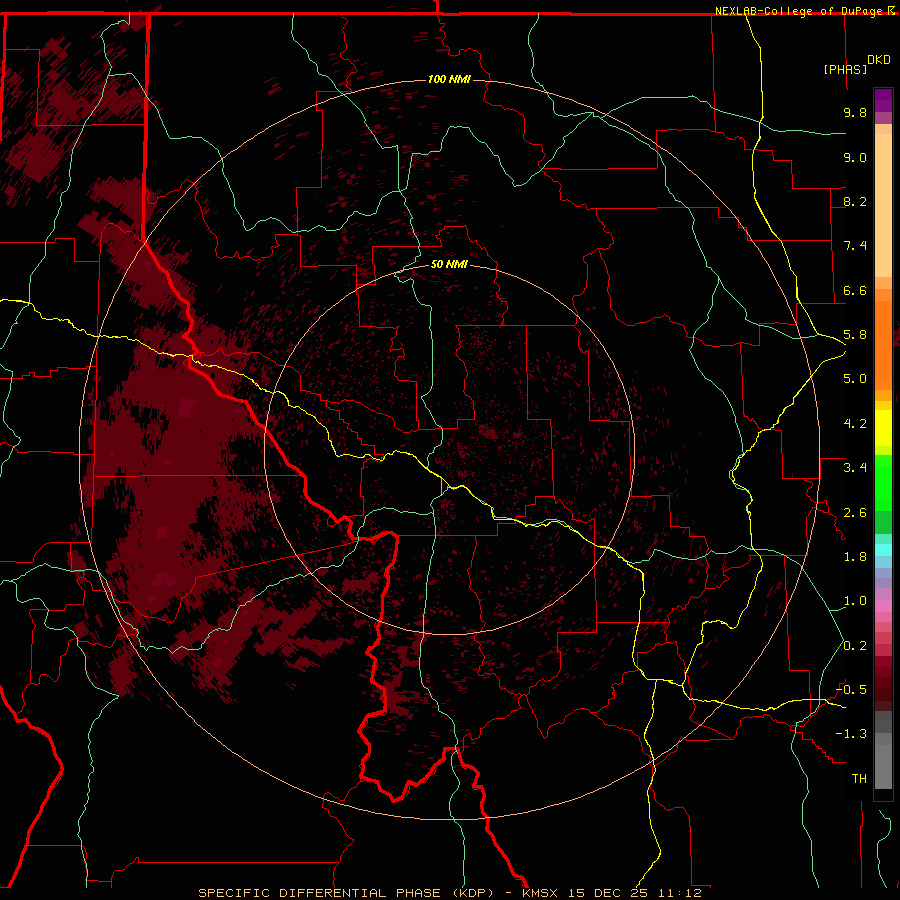Viewport: 900px width, 900px height.
Task: Click the 100 NMI range ring label
Action: [449, 79]
